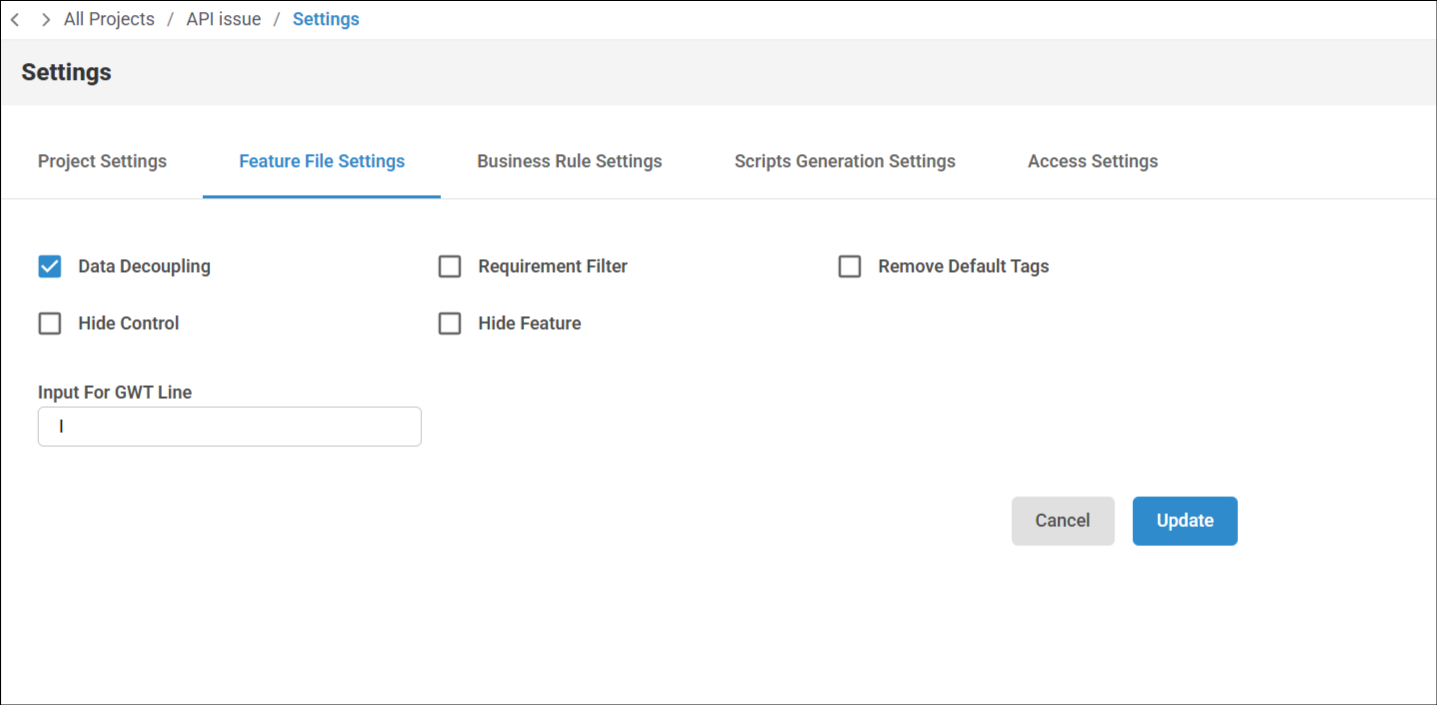Switch to Scripts Generation Settings tab
1437x705 pixels.
(845, 161)
